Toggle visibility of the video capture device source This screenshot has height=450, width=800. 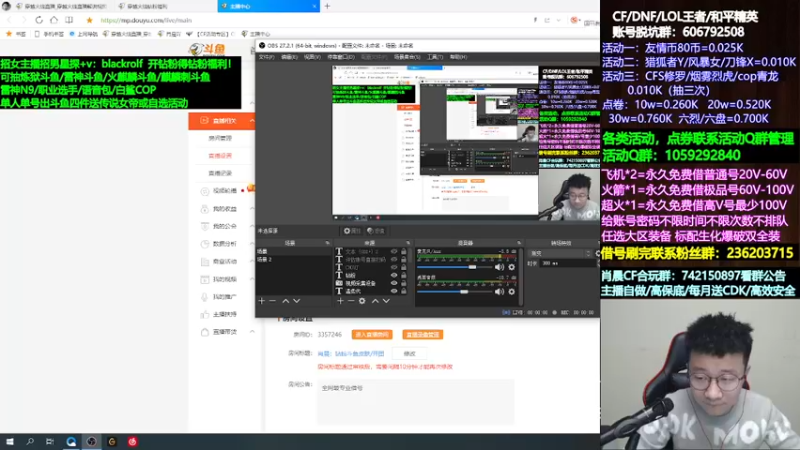(x=394, y=283)
